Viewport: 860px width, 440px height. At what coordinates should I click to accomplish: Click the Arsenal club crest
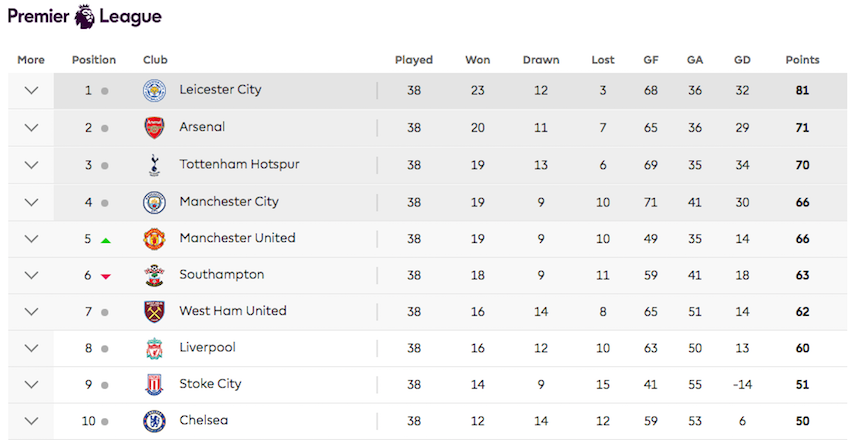(x=154, y=127)
